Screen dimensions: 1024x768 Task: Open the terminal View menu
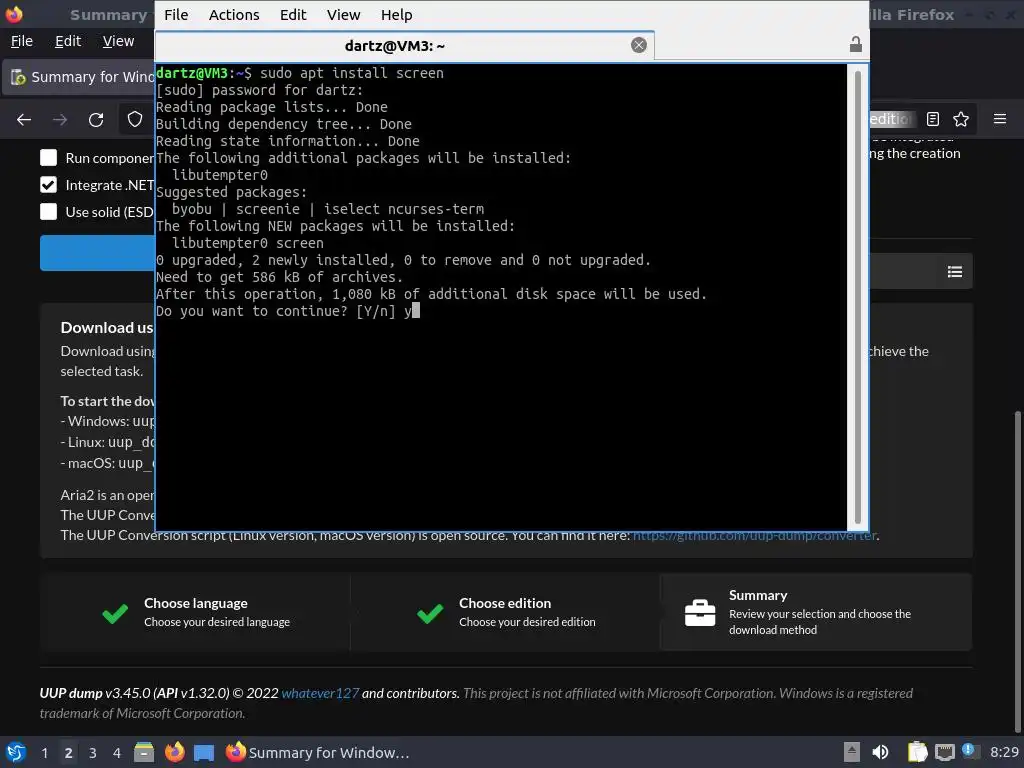(344, 14)
